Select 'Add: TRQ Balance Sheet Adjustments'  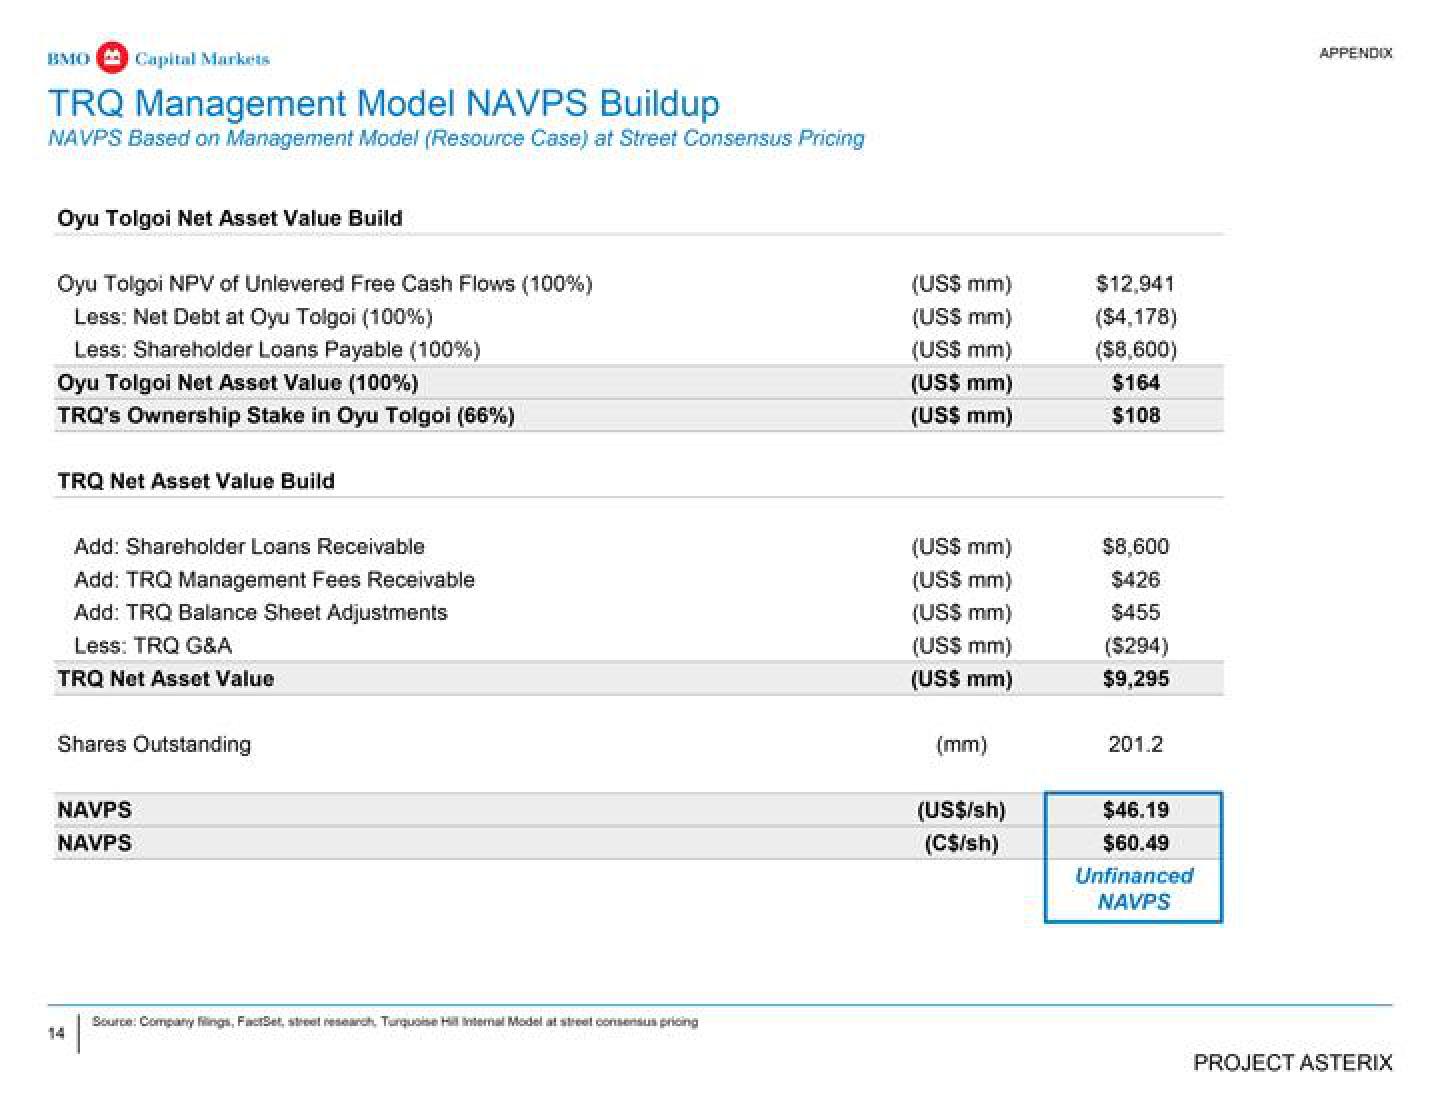tap(260, 613)
